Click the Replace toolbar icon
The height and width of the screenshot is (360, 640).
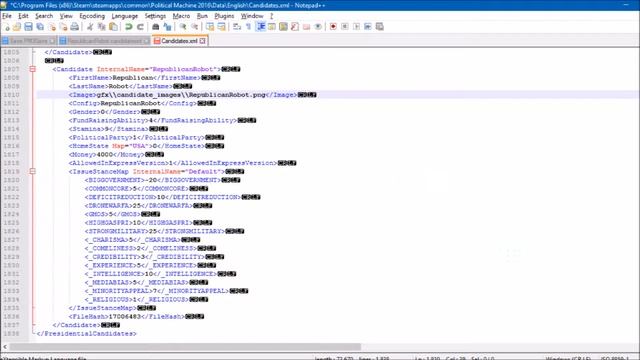point(167,27)
